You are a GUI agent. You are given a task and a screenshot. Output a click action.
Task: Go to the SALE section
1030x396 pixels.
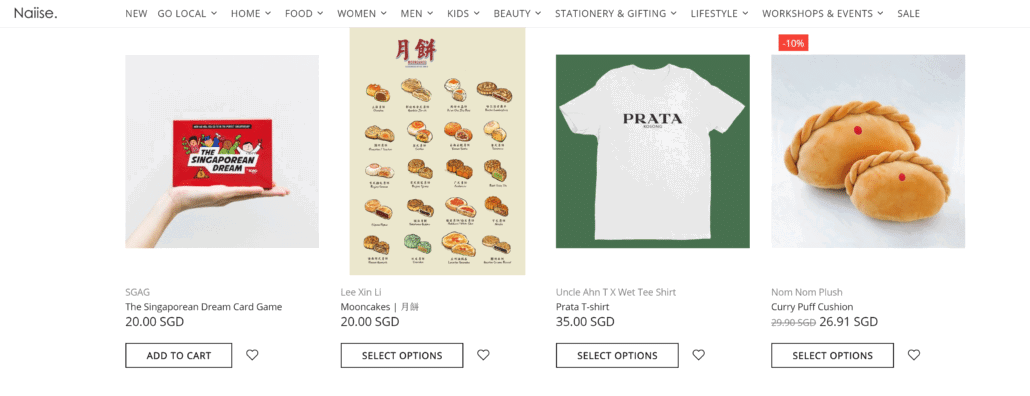(908, 13)
